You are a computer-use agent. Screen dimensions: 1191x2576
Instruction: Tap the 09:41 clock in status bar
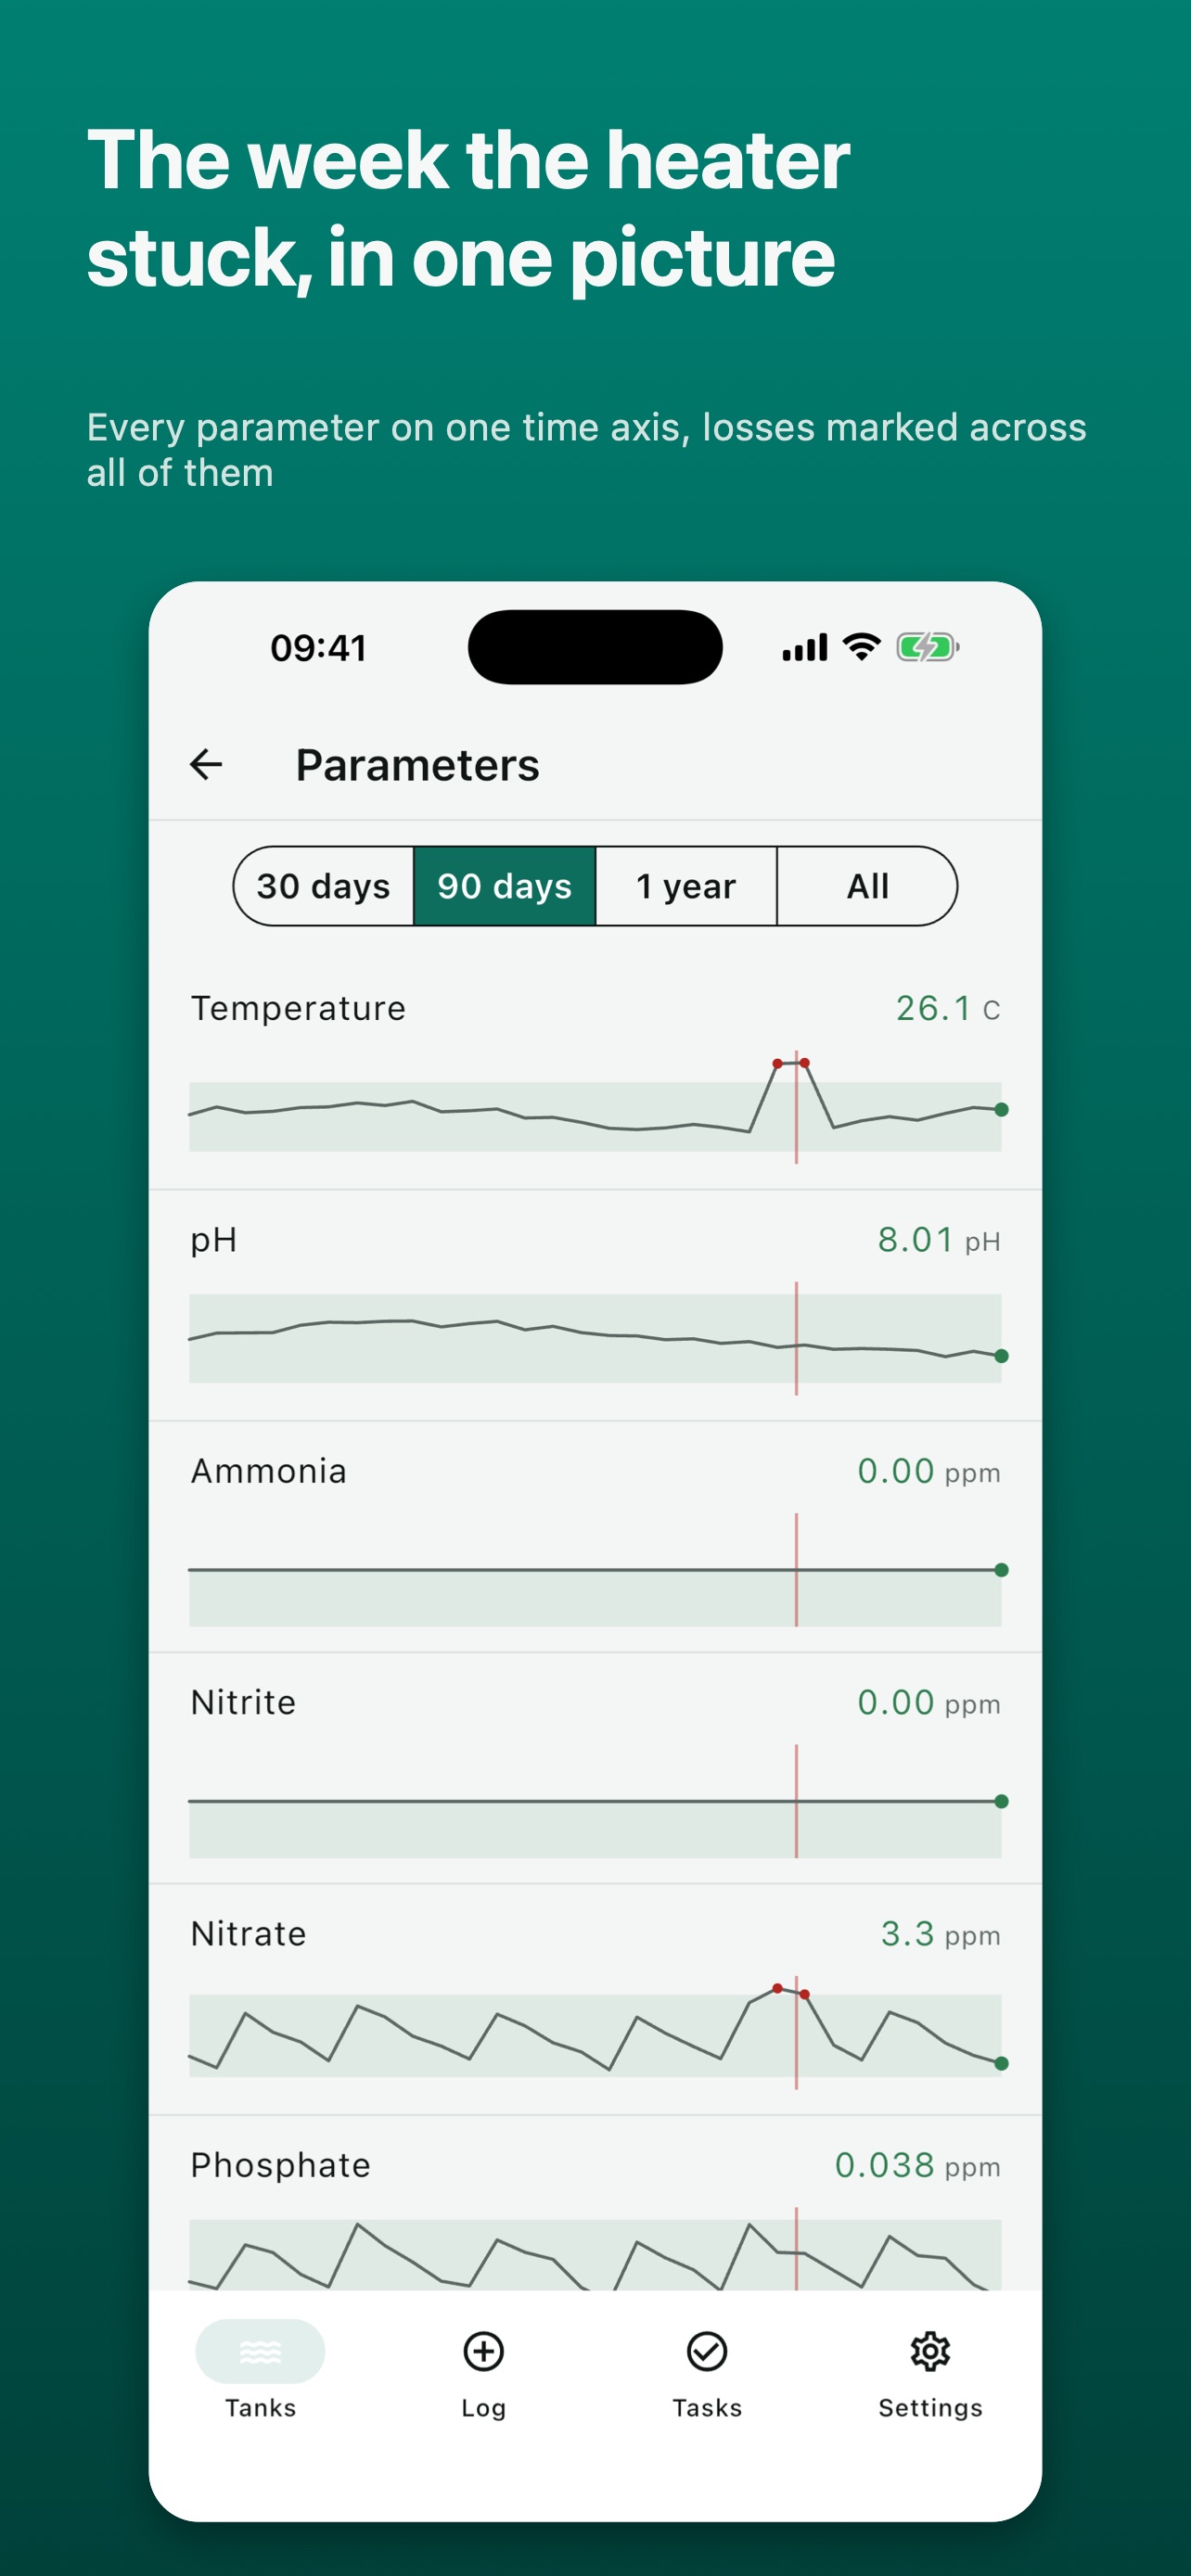pyautogui.click(x=318, y=648)
